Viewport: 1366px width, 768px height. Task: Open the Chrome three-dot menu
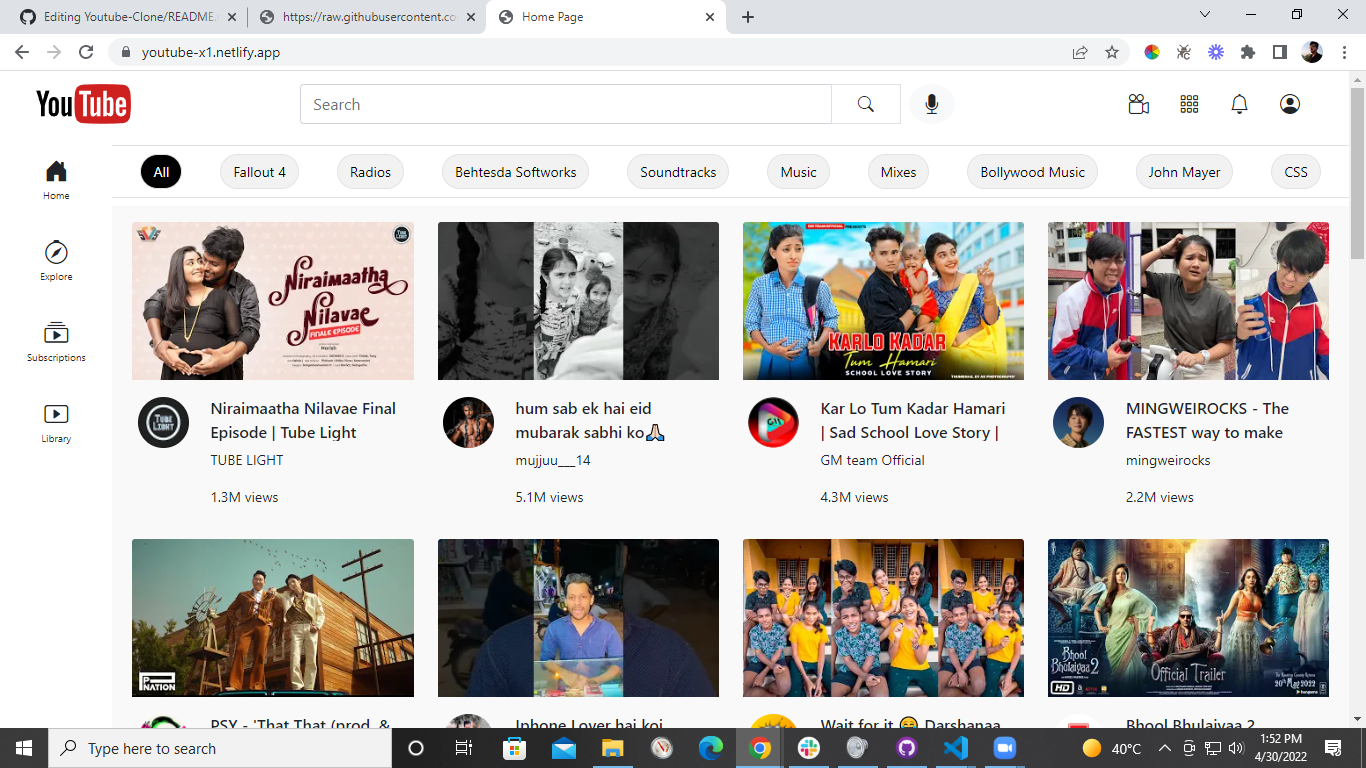(1345, 51)
